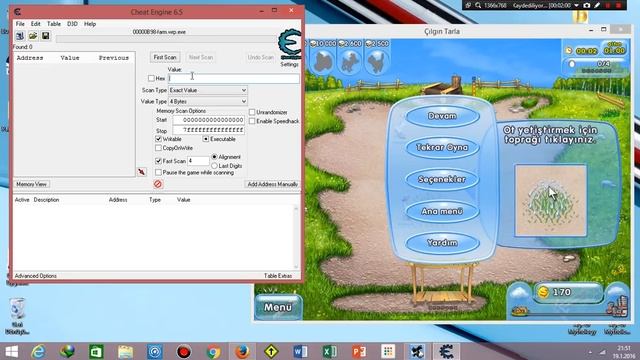640x360 pixels.
Task: Click the Ana menü button
Action: pyautogui.click(x=442, y=211)
